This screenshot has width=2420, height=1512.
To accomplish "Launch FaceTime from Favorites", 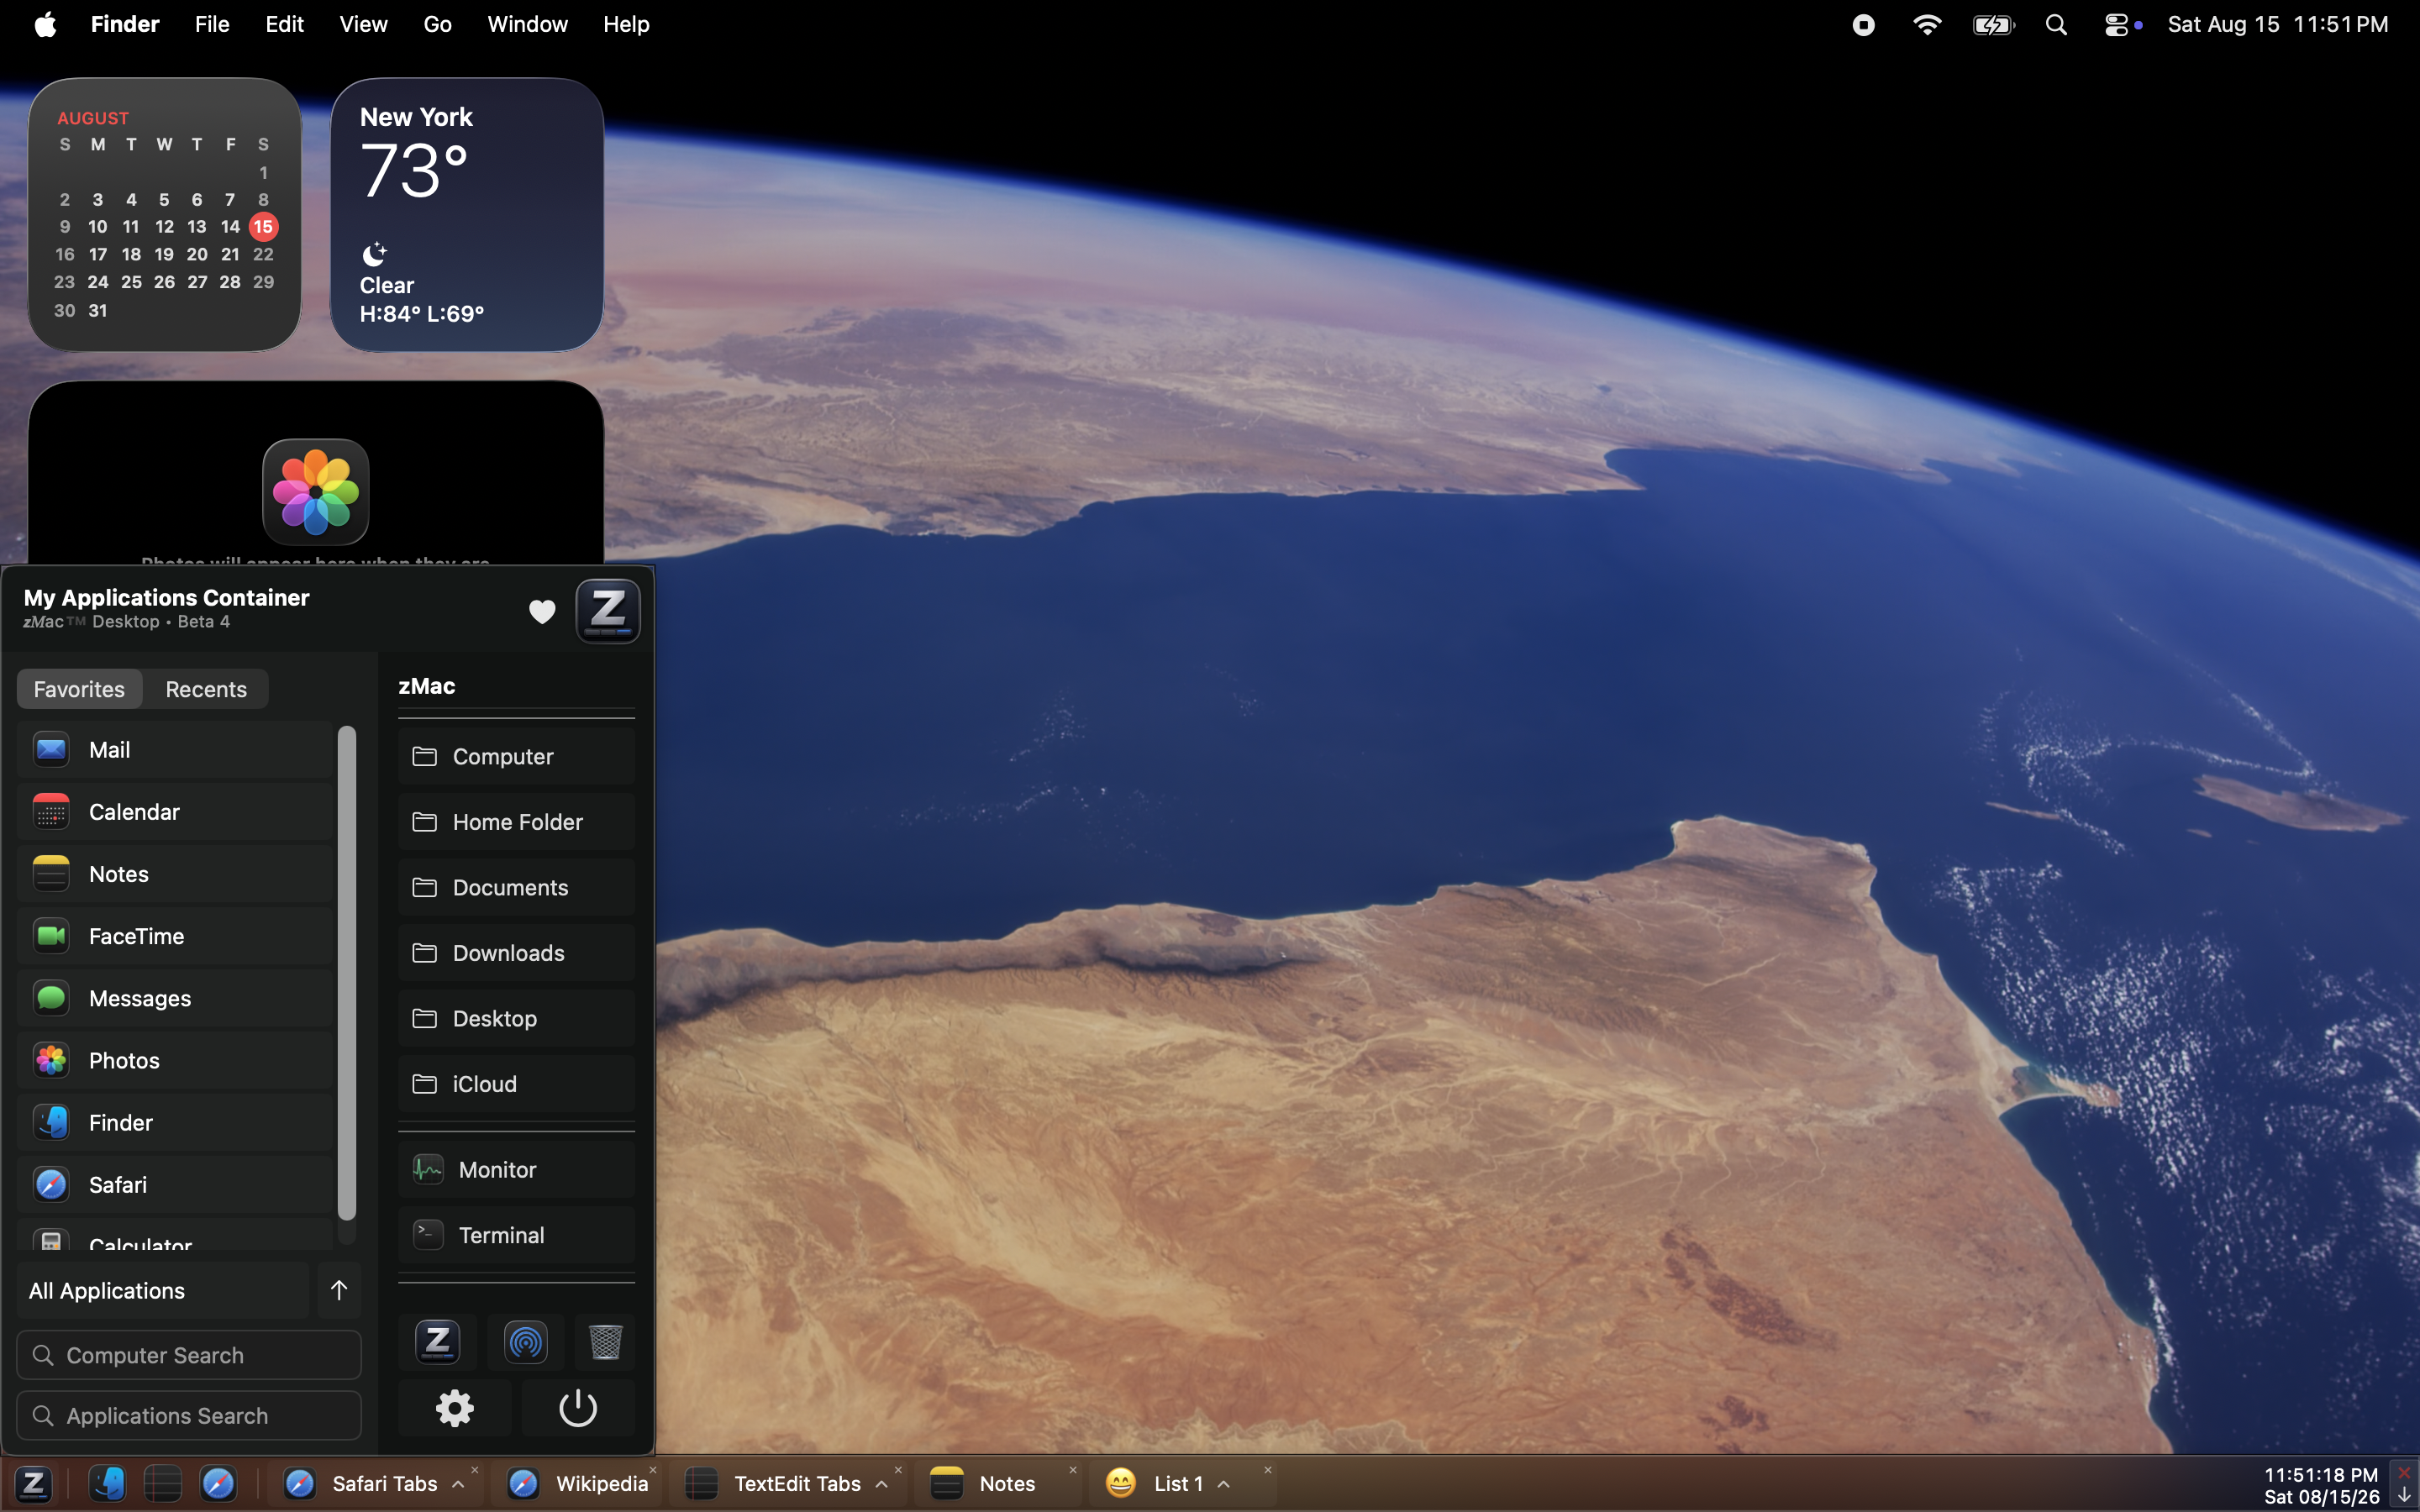I will (x=175, y=936).
